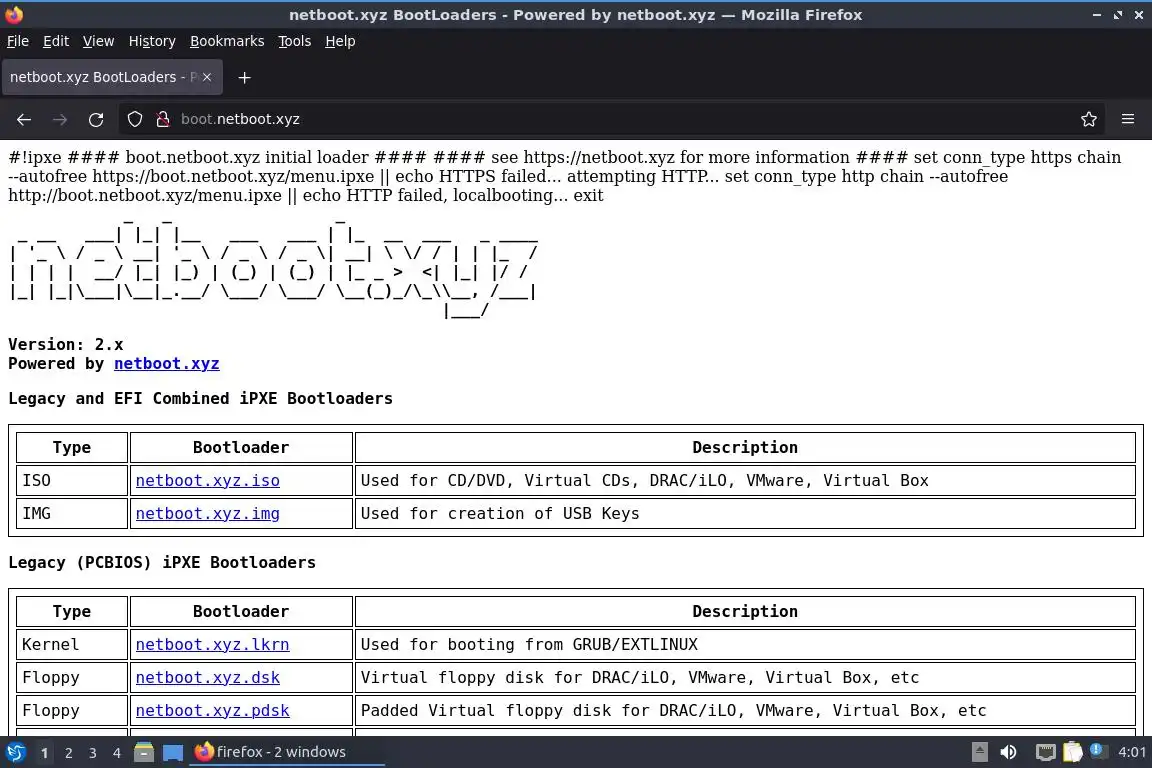Click the removable media eject tray icon
The height and width of the screenshot is (768, 1152).
click(979, 752)
